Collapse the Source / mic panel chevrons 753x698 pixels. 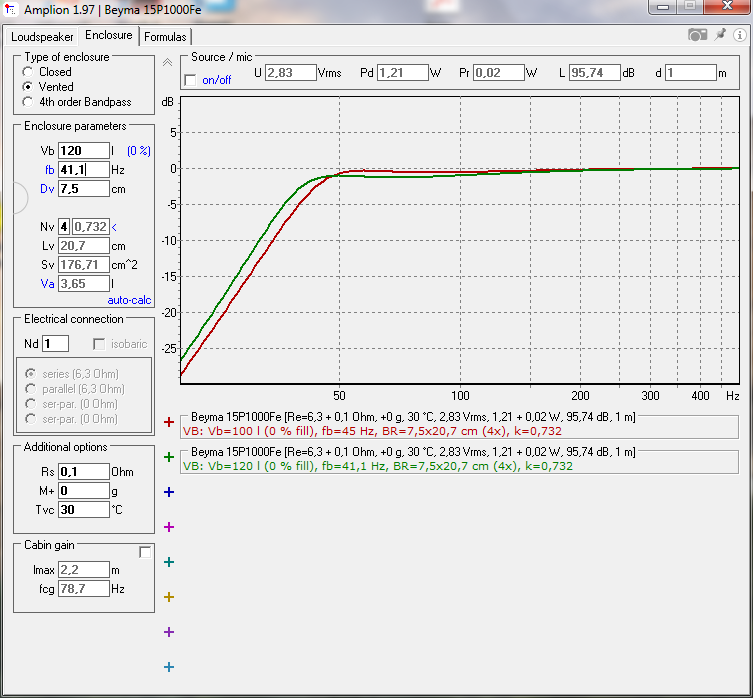pyautogui.click(x=167, y=62)
